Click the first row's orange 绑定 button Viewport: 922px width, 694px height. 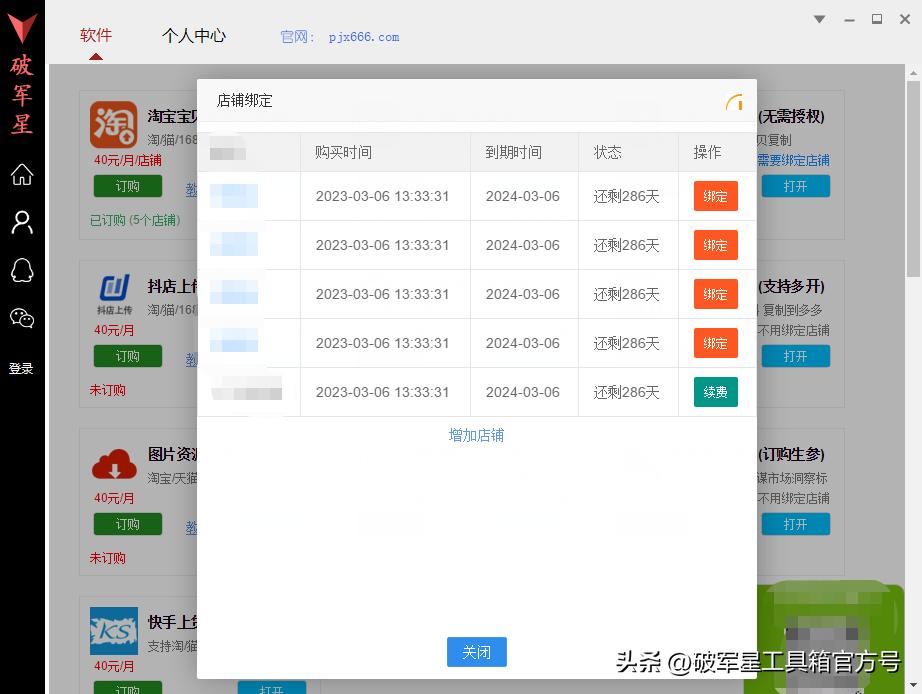tap(715, 196)
